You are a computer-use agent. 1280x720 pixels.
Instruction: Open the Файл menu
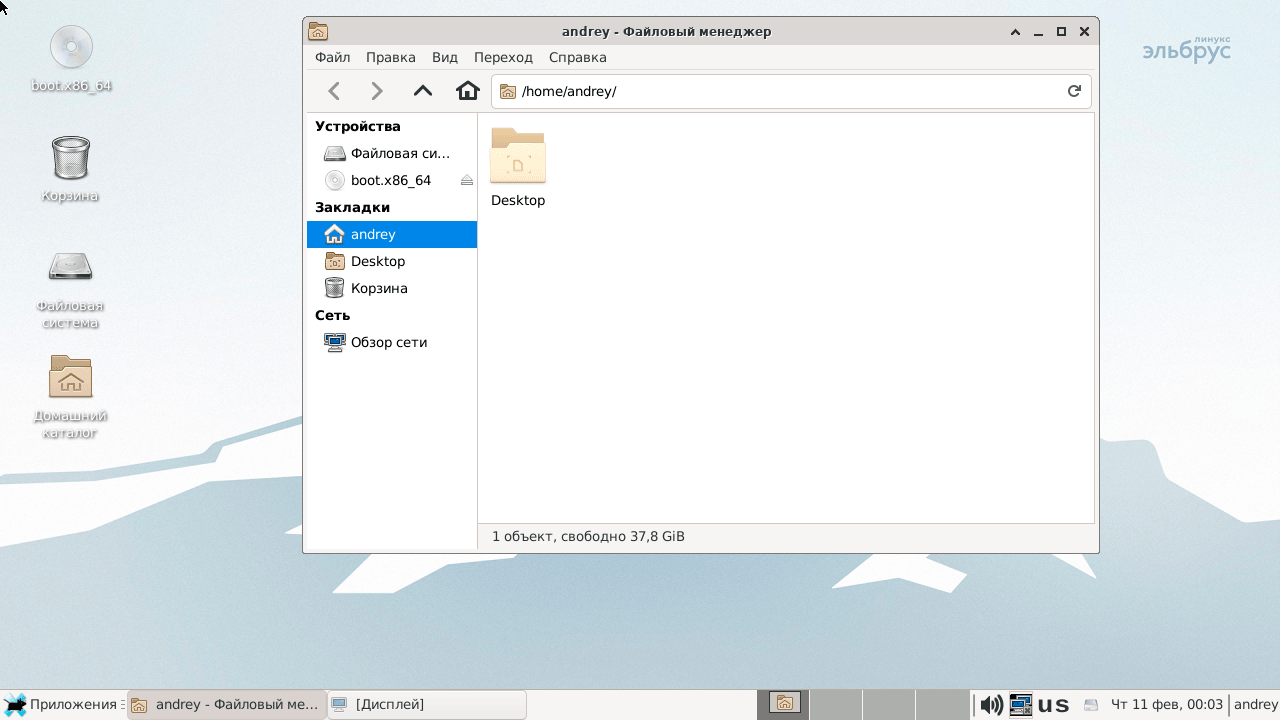333,57
